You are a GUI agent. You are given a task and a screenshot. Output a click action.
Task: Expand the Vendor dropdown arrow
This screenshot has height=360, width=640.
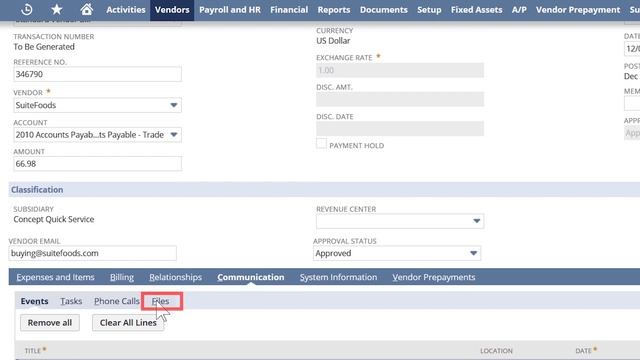[x=173, y=105]
